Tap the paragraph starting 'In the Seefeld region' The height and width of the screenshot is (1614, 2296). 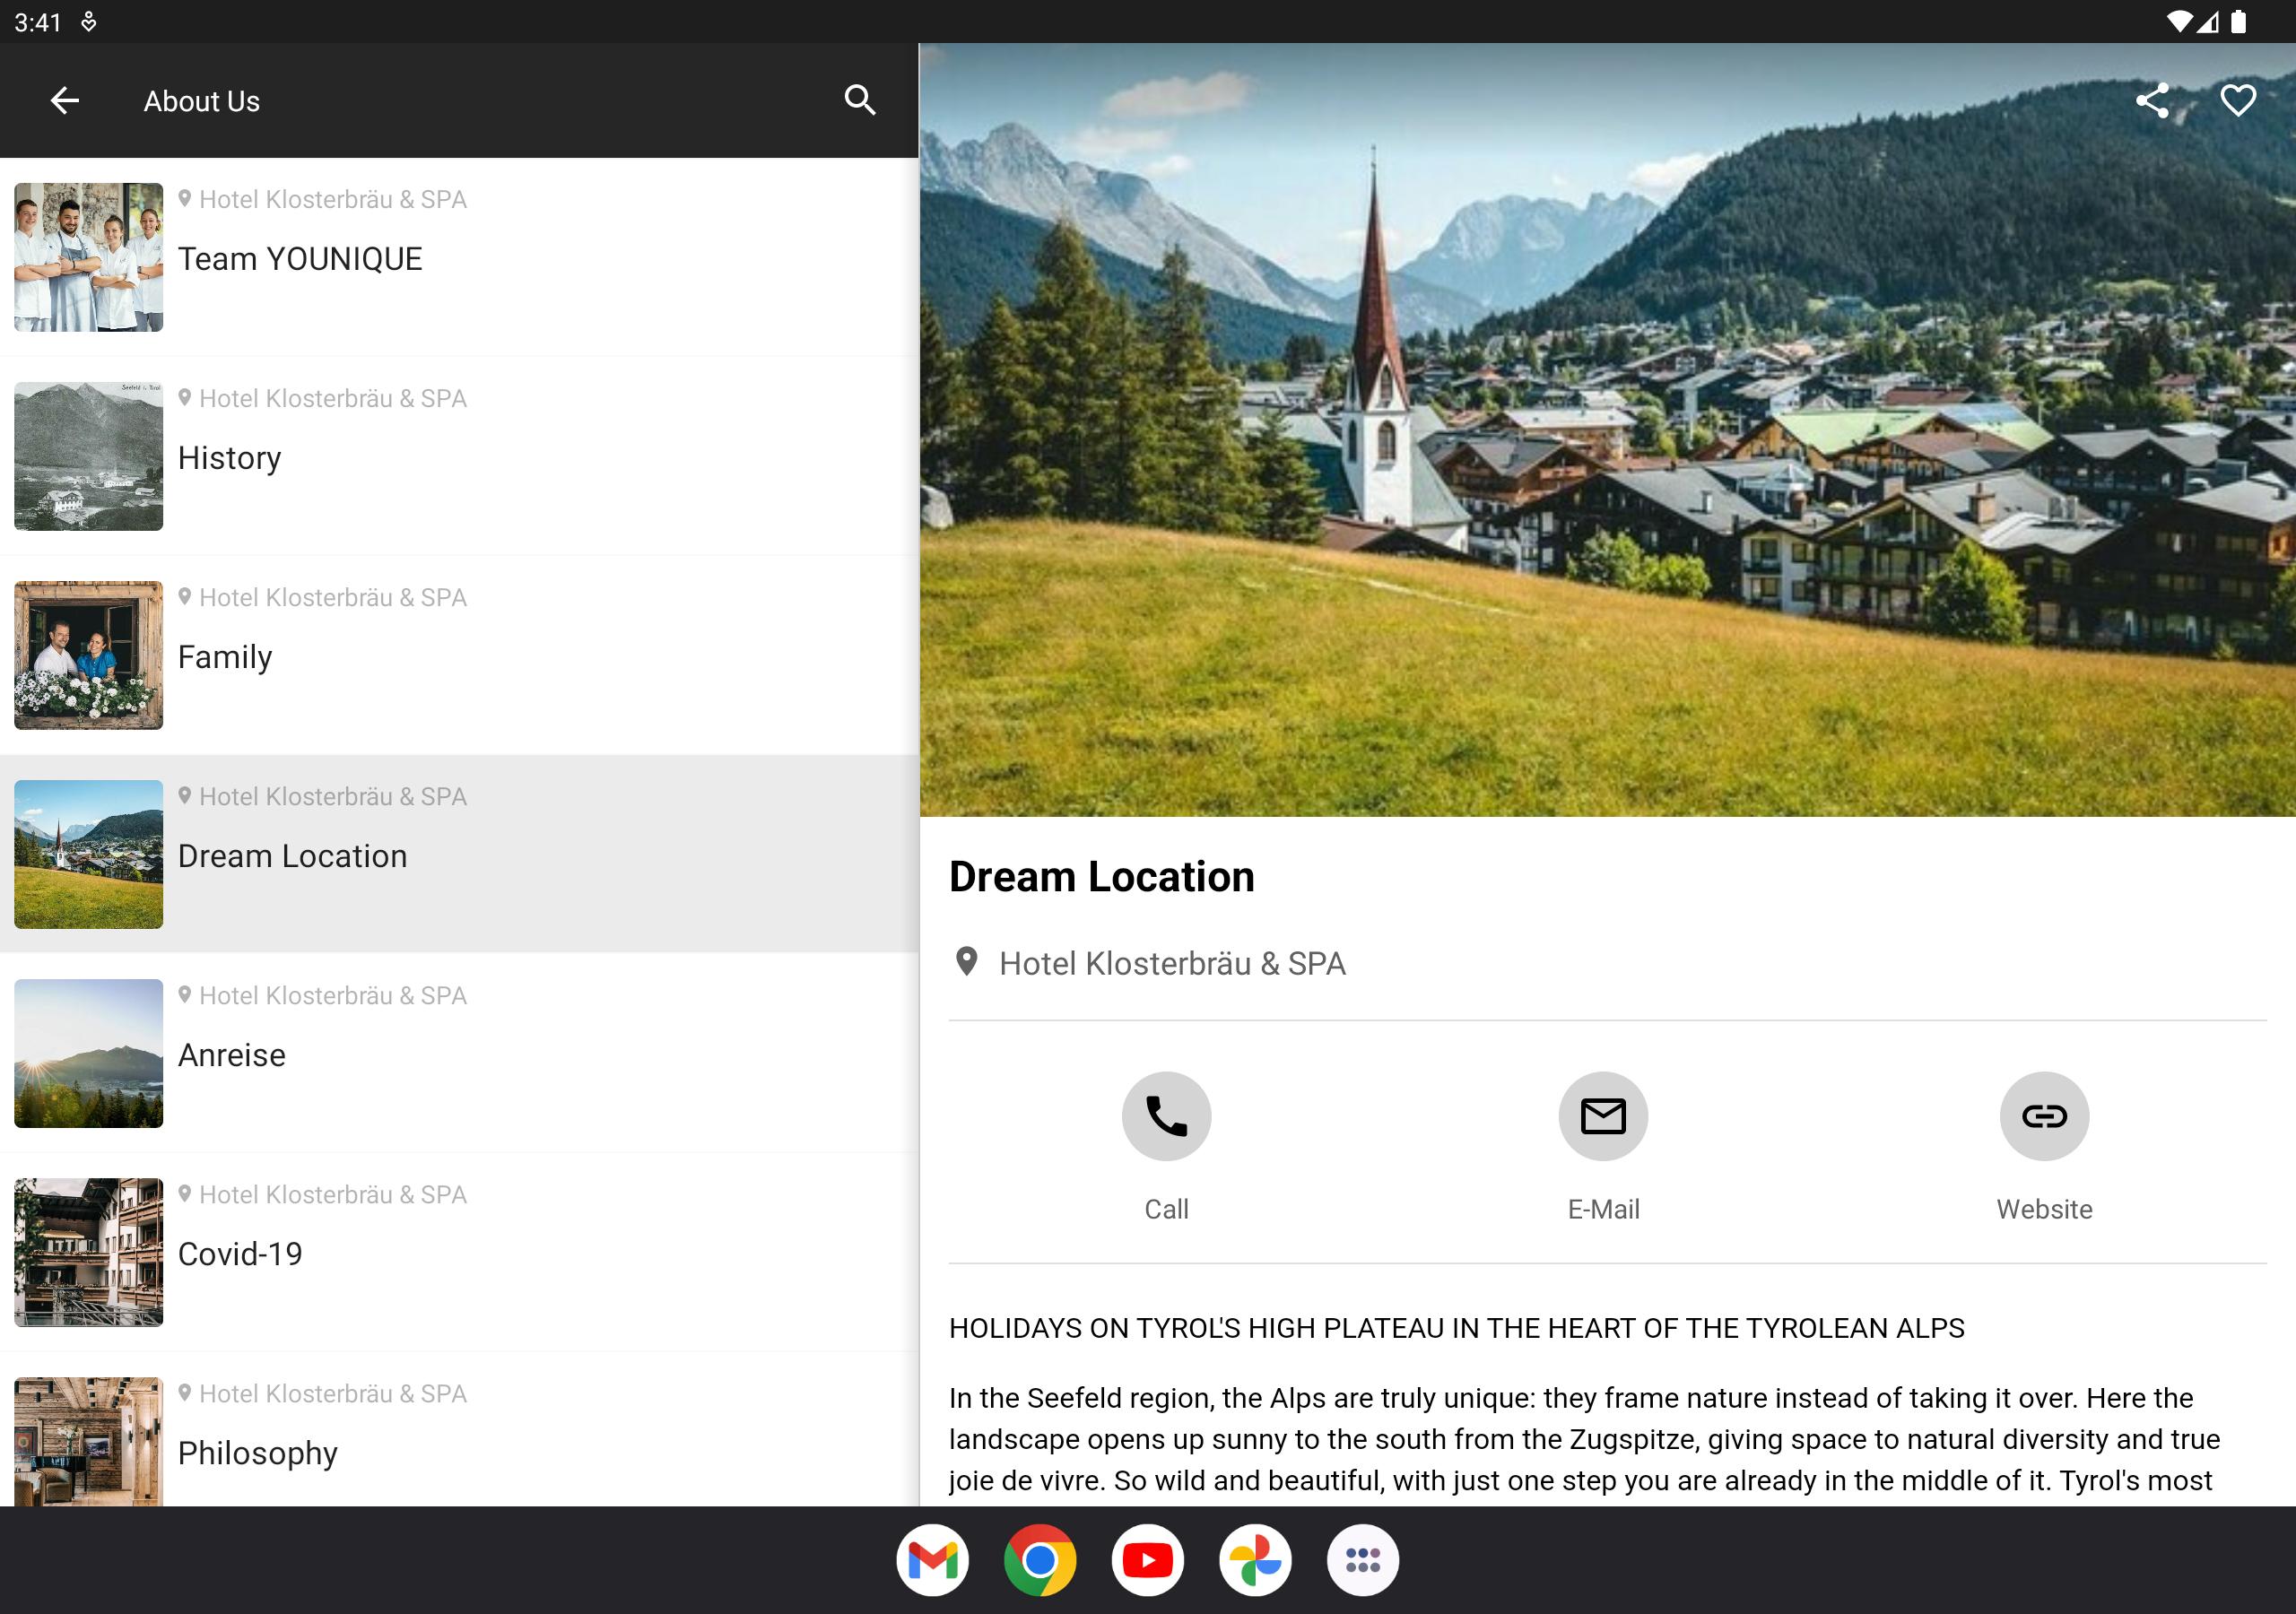point(1584,1439)
